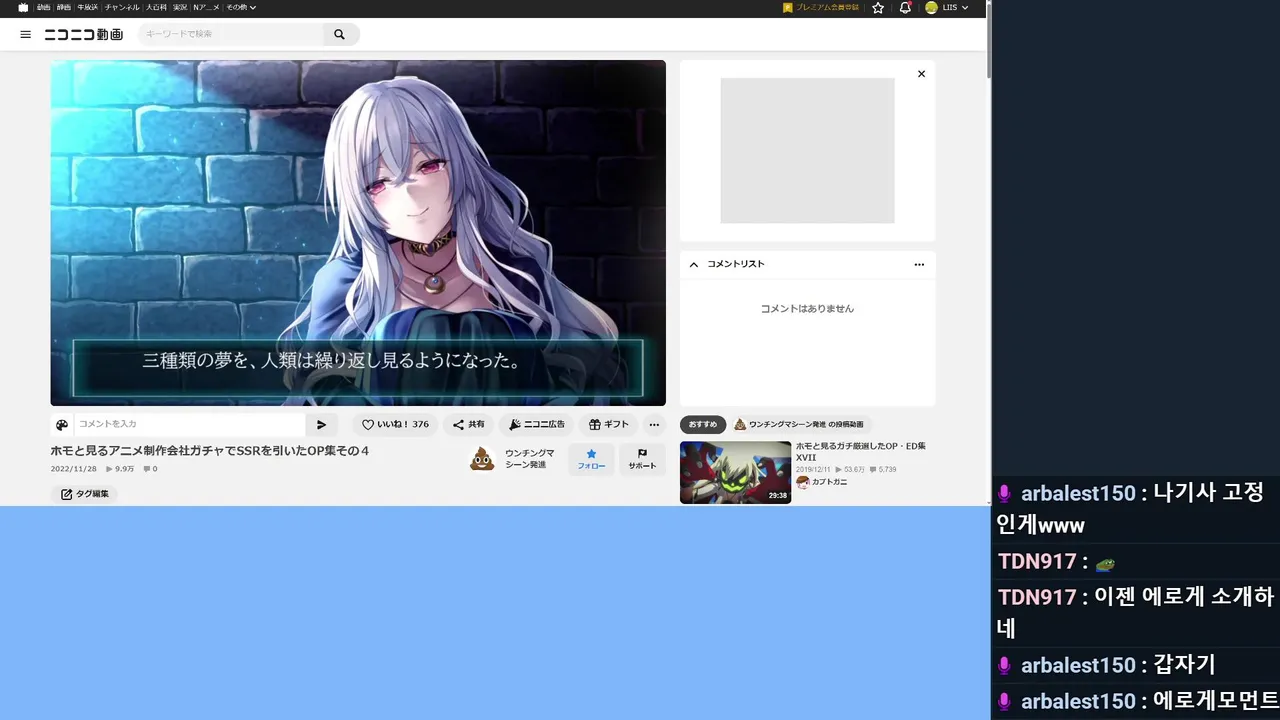Viewport: 1280px width, 720px height.
Task: Click the 2022/11/28 upload date
Action: pyautogui.click(x=74, y=469)
